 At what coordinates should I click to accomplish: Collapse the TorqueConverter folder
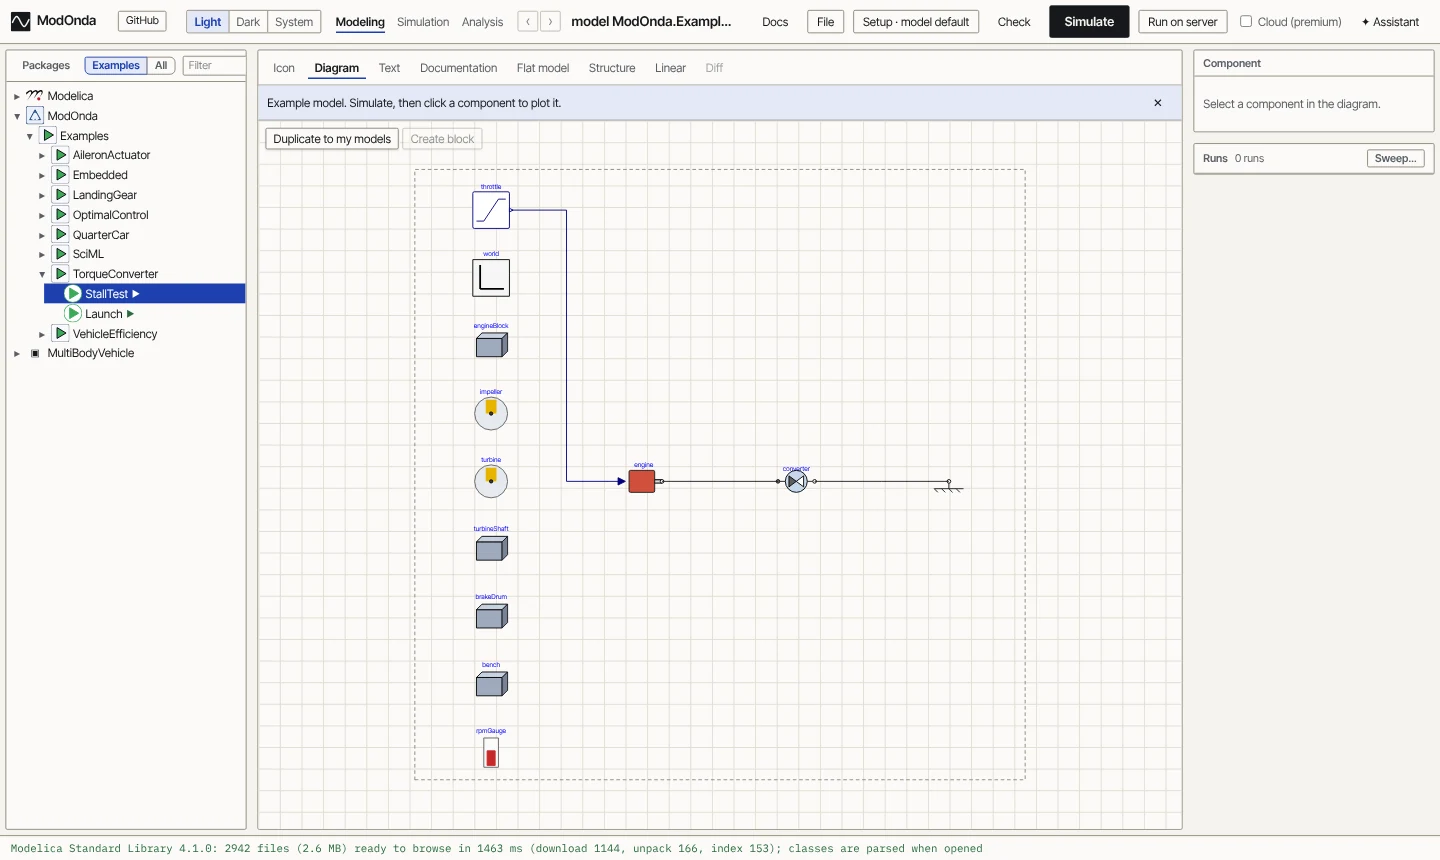42,275
